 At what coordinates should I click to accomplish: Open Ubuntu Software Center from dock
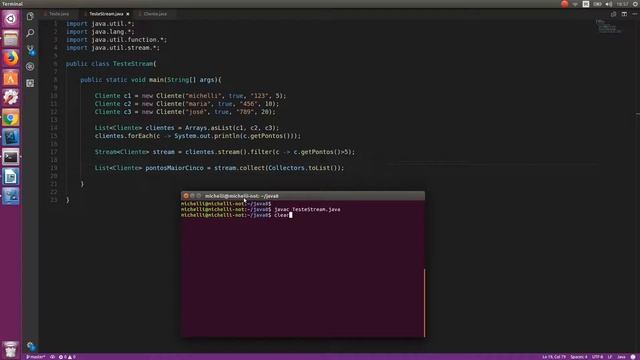(11, 78)
